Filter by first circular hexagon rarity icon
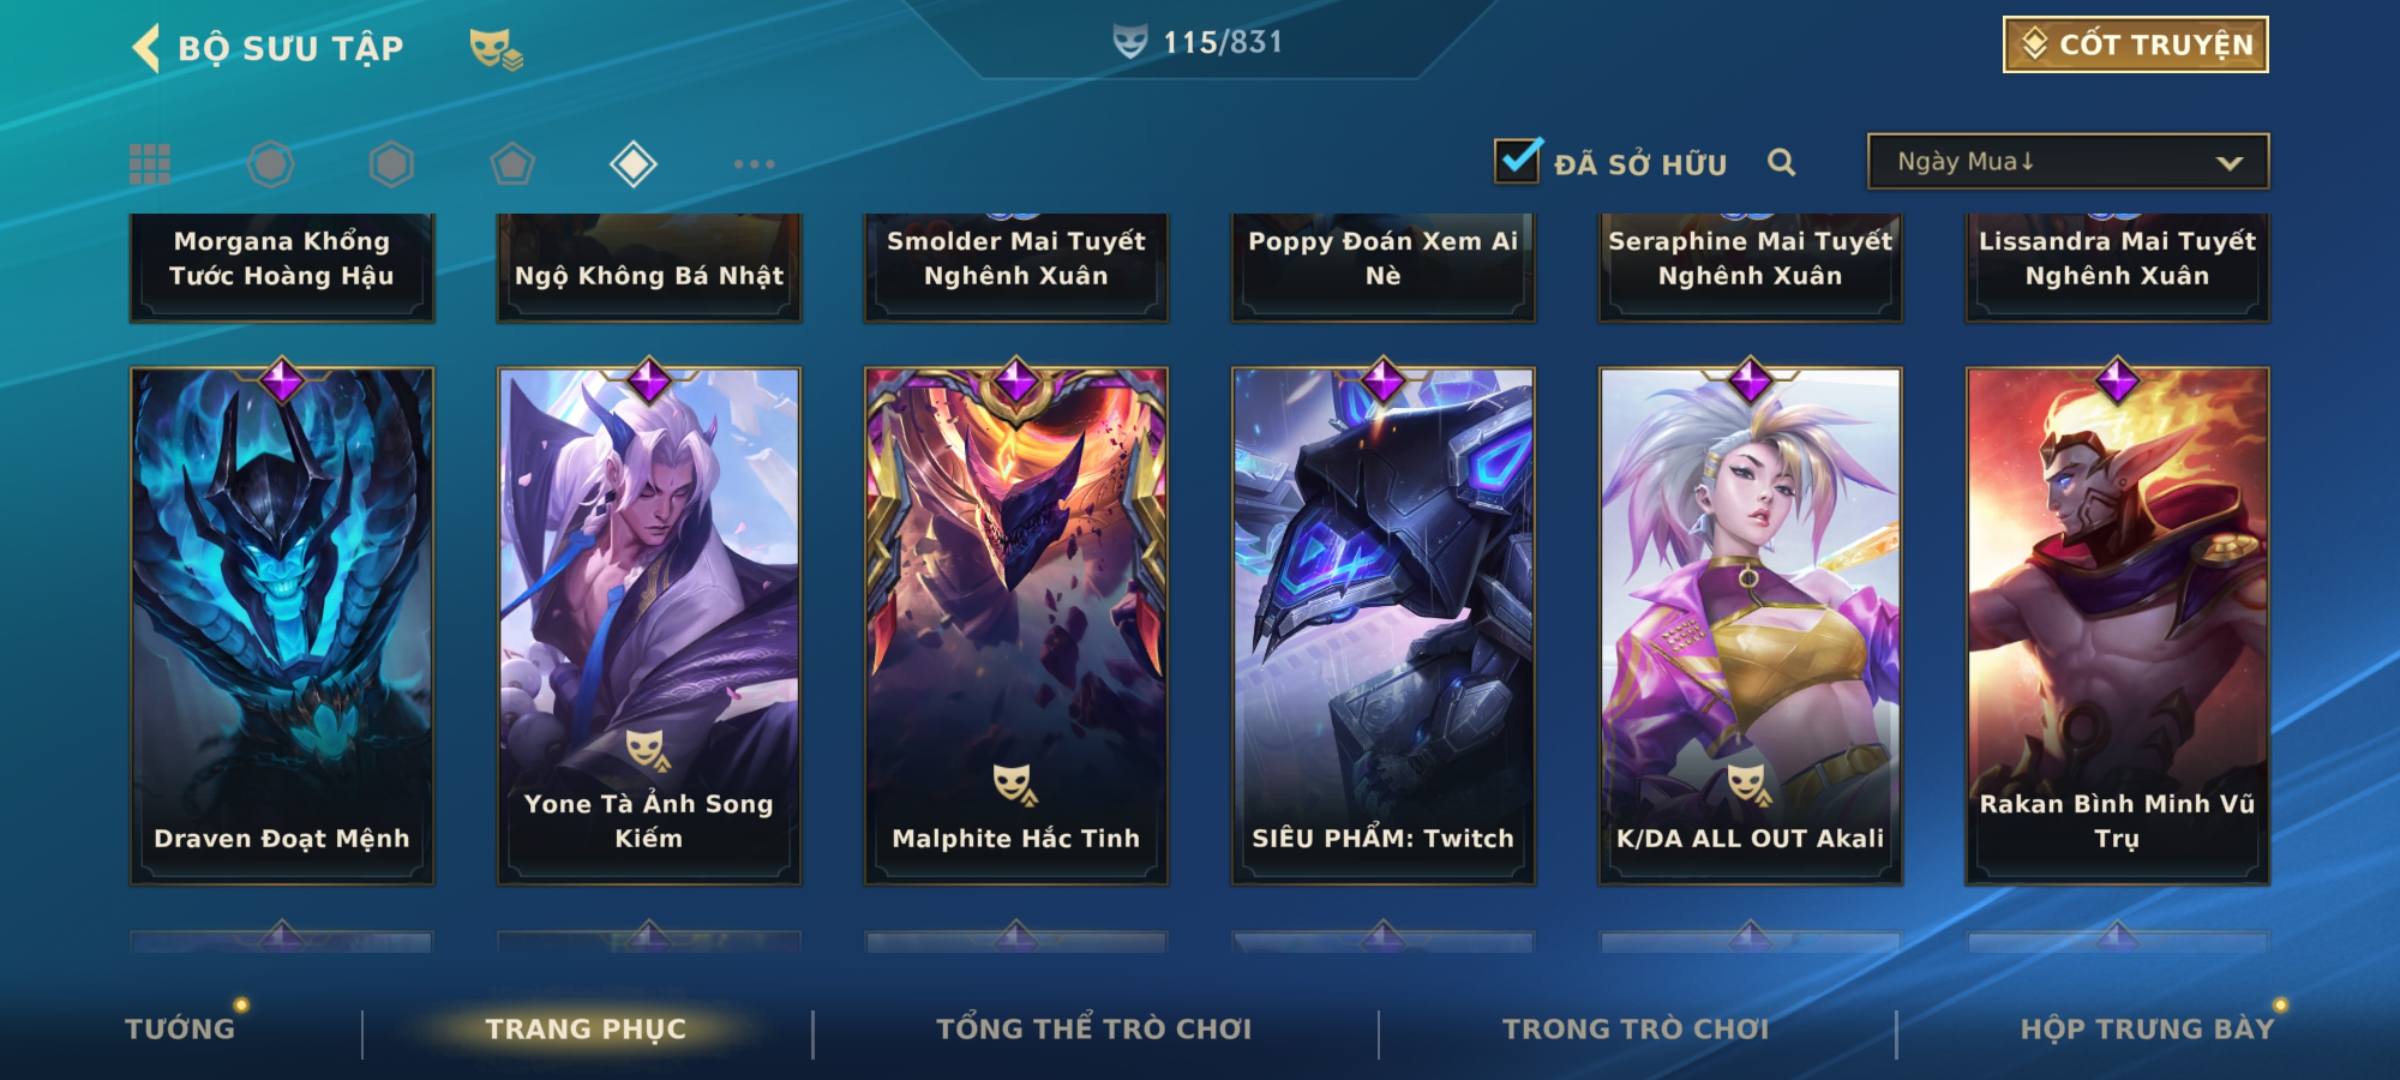 [x=271, y=164]
